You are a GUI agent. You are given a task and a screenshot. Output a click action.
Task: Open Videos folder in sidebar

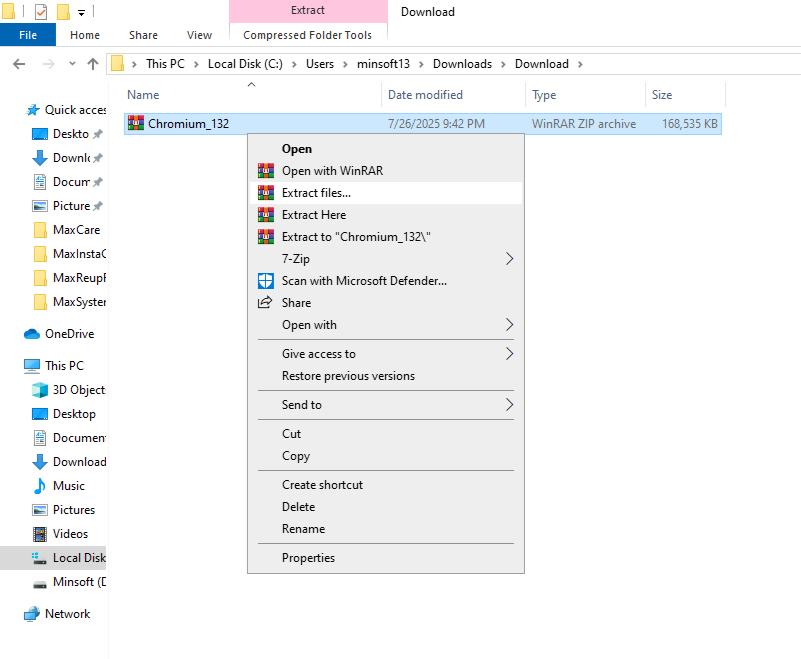[61, 534]
